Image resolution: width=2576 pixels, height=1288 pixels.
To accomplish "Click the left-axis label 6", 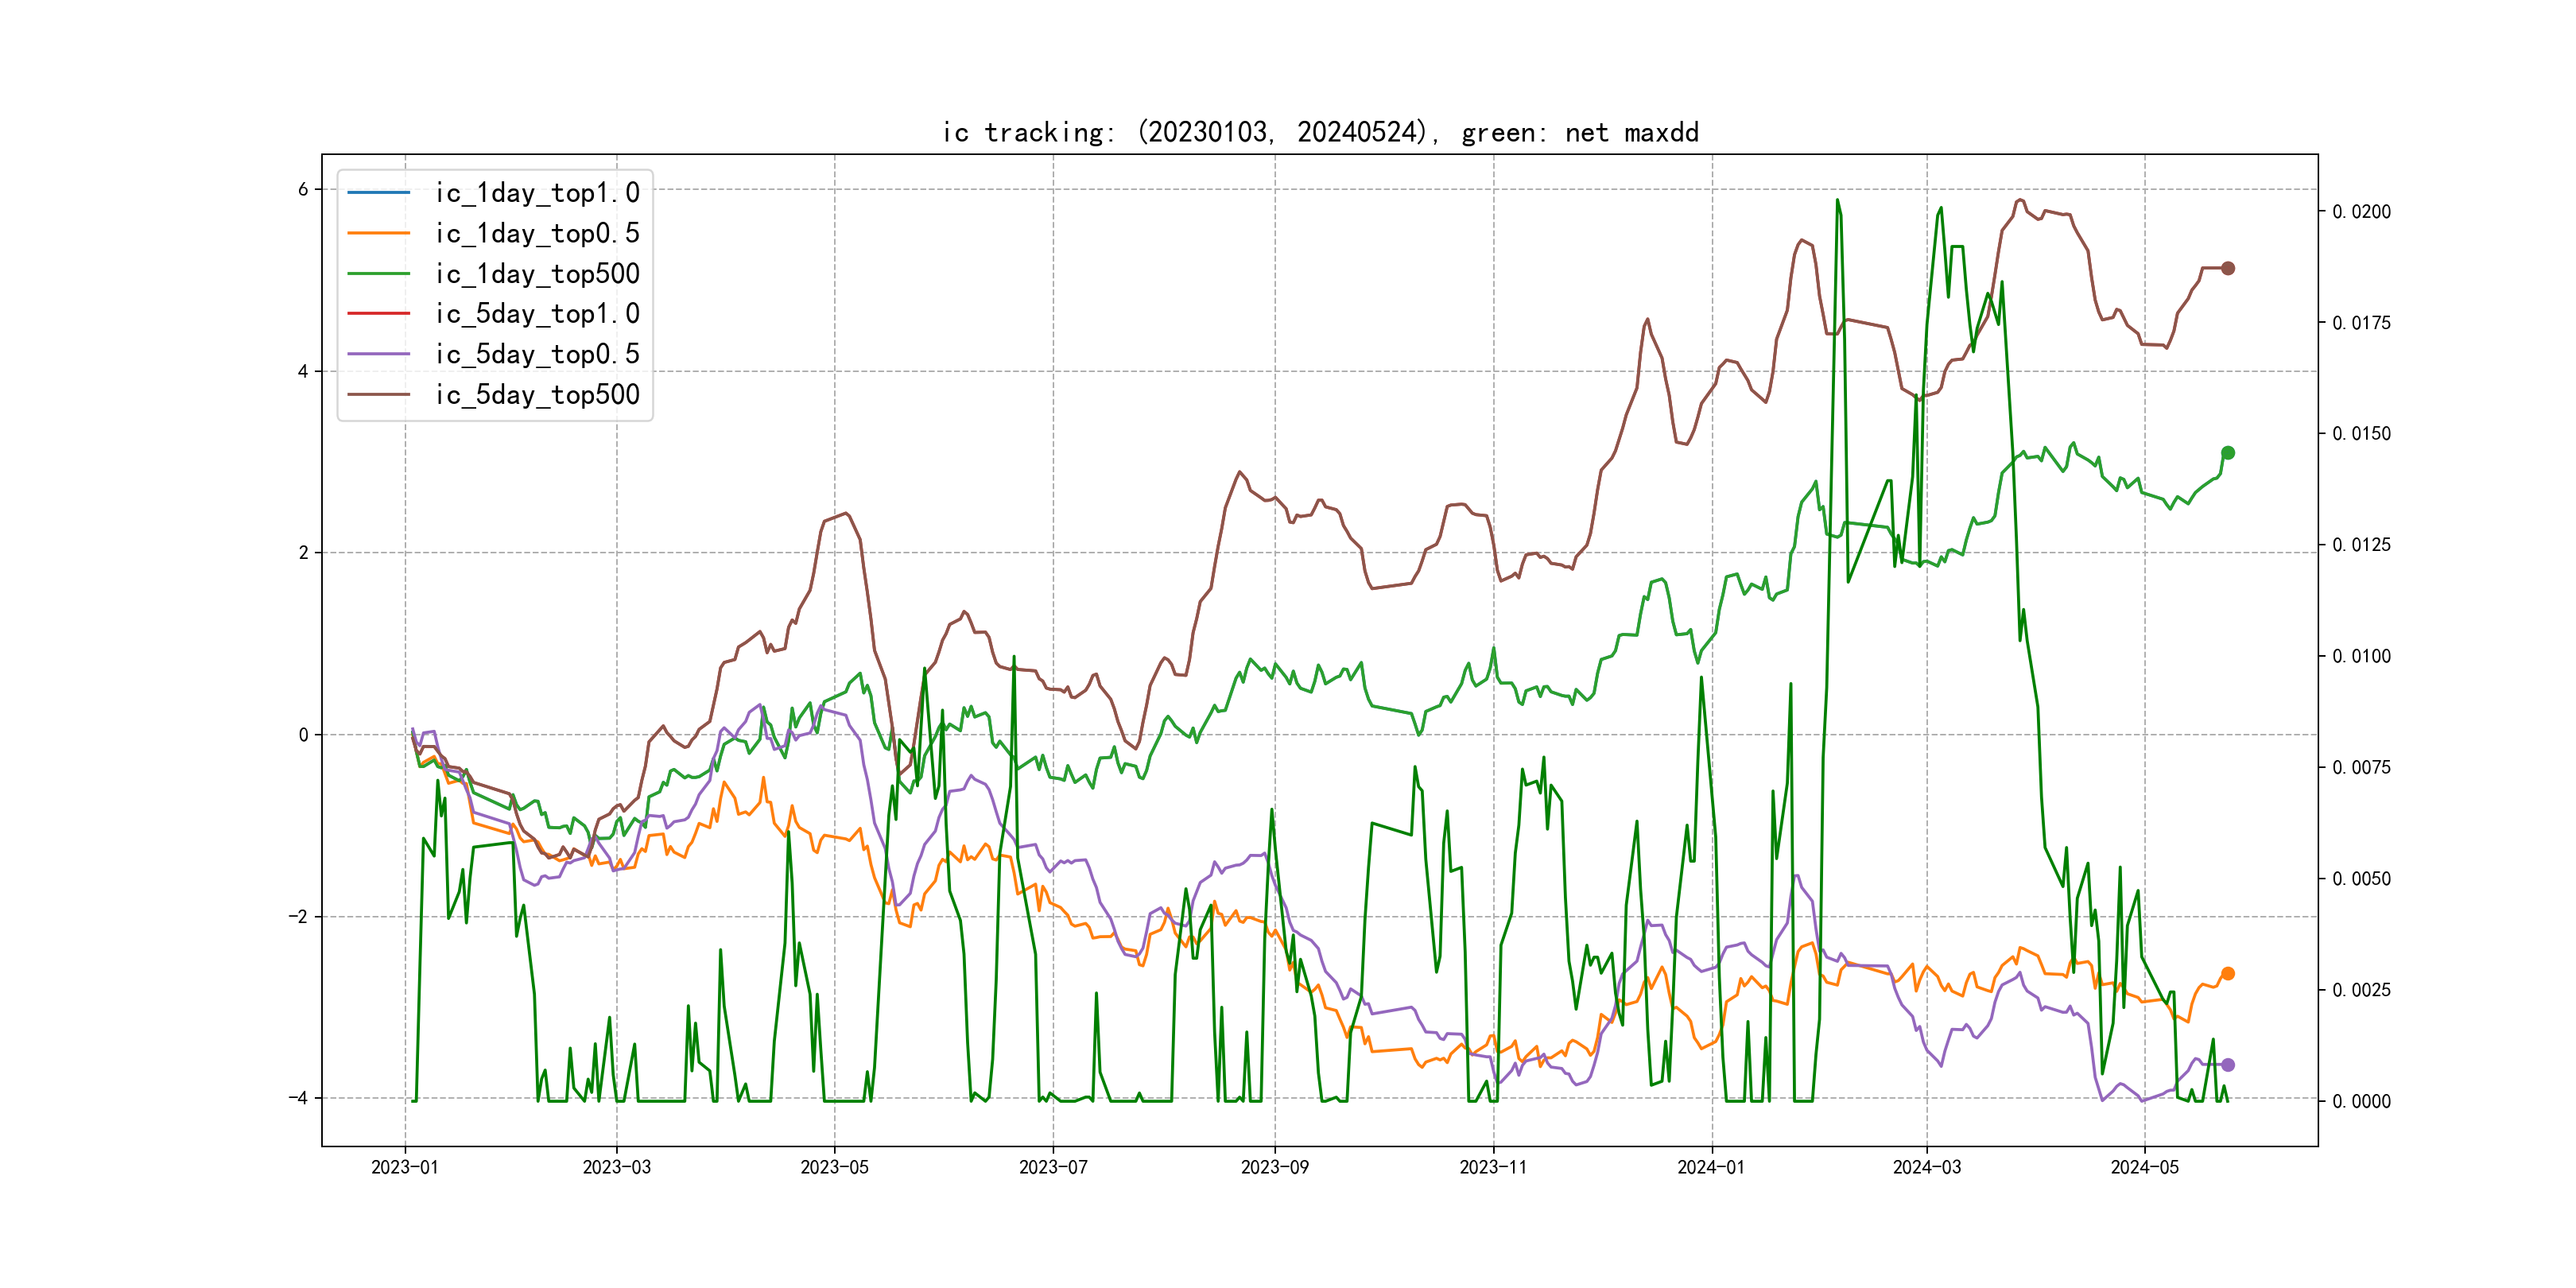I will 303,189.
